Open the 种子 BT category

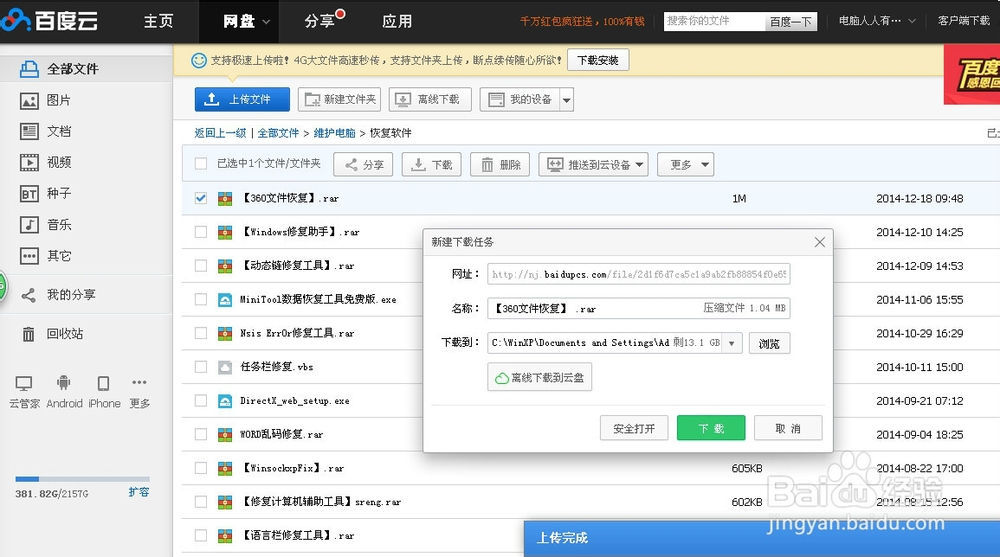pos(46,193)
